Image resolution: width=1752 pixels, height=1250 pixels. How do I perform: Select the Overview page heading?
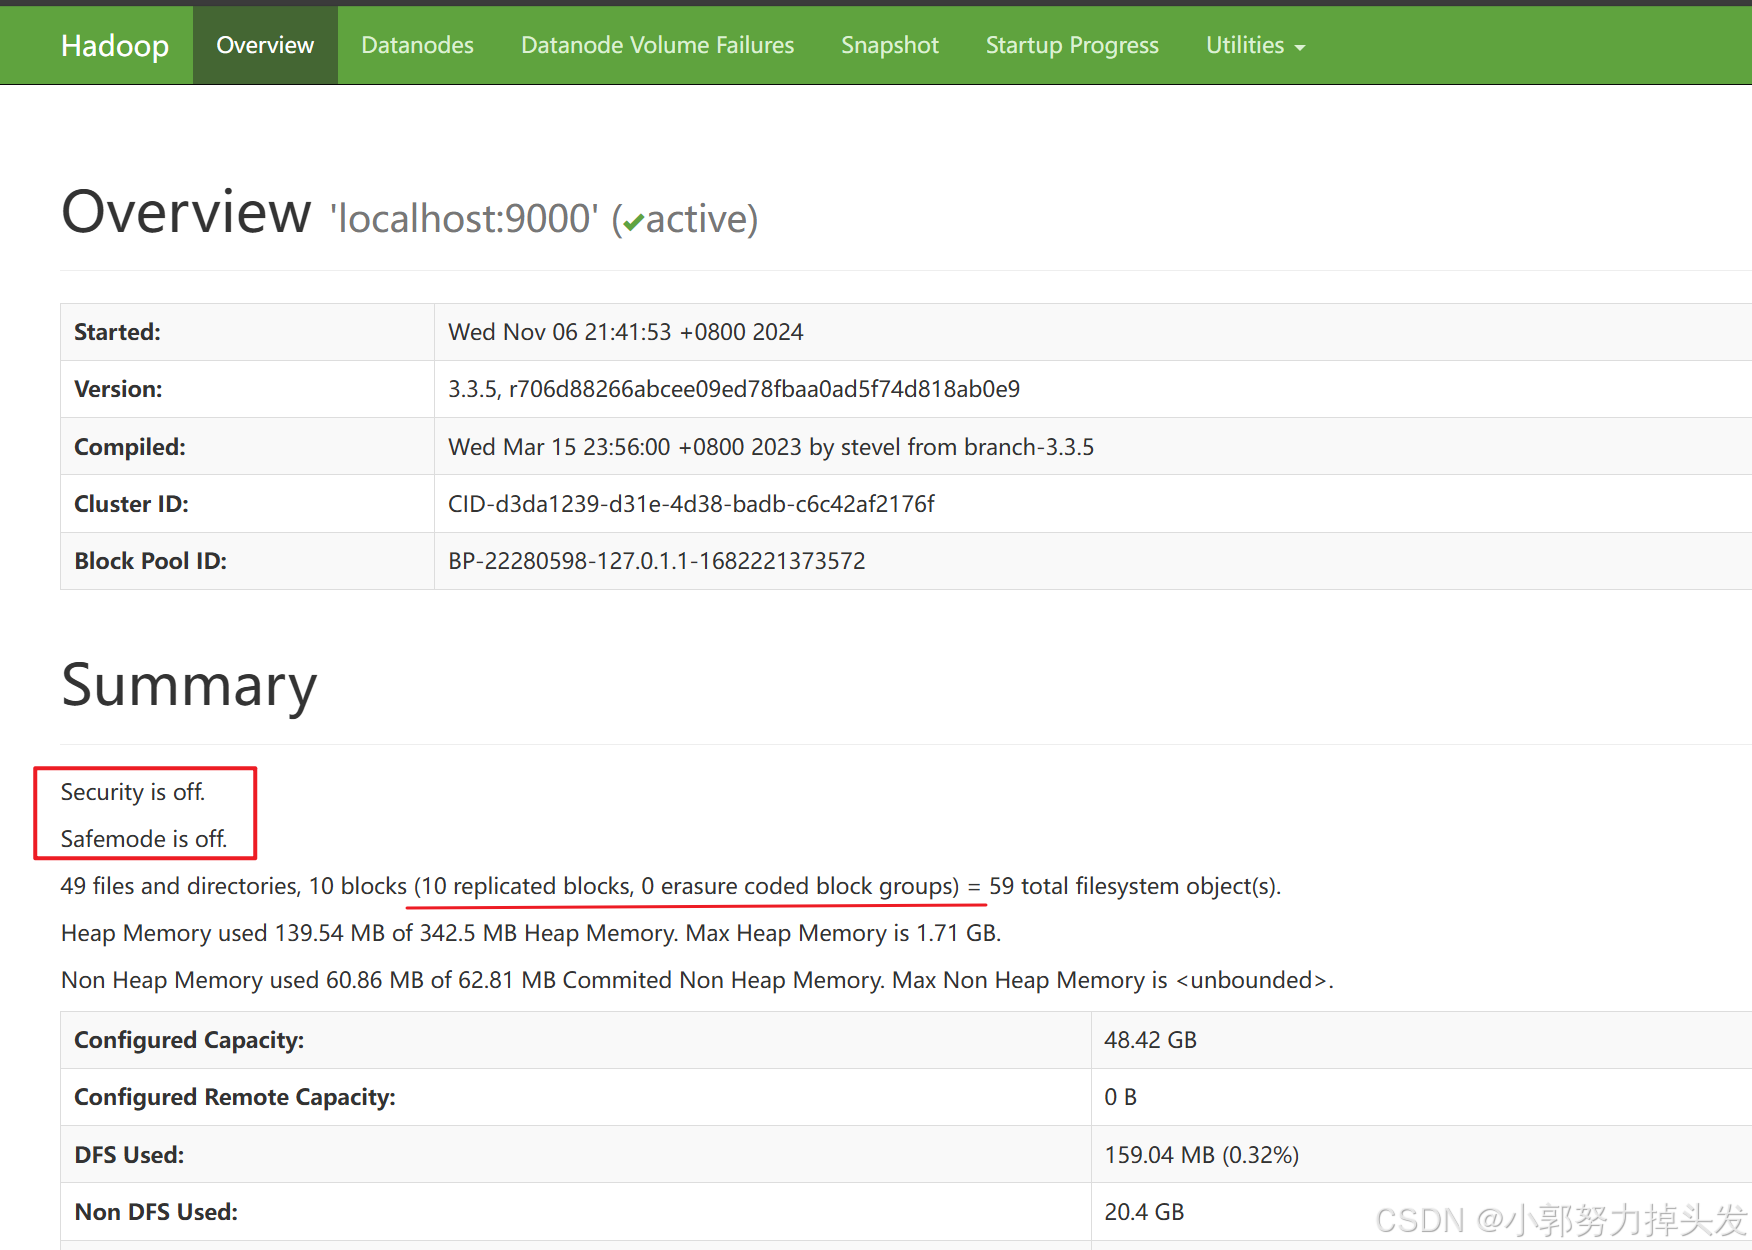click(186, 212)
